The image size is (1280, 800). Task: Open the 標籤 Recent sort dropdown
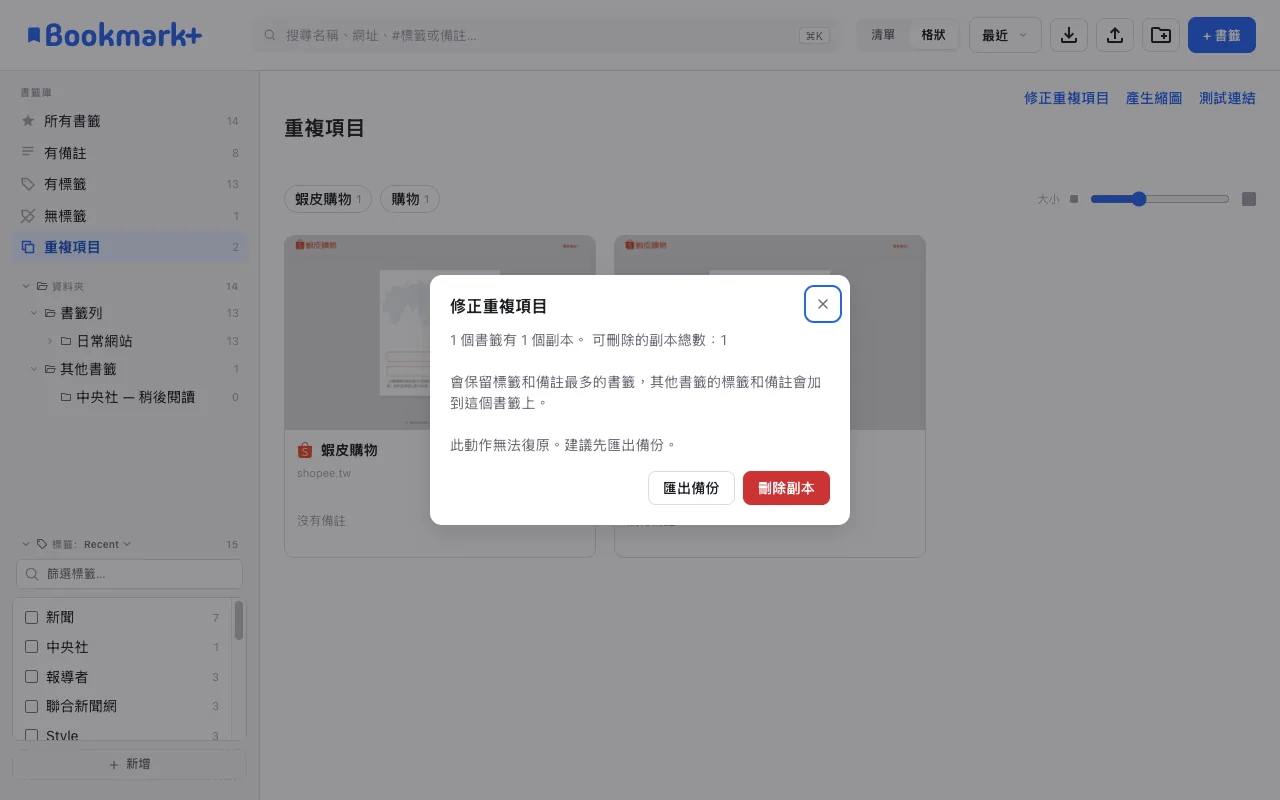[107, 545]
